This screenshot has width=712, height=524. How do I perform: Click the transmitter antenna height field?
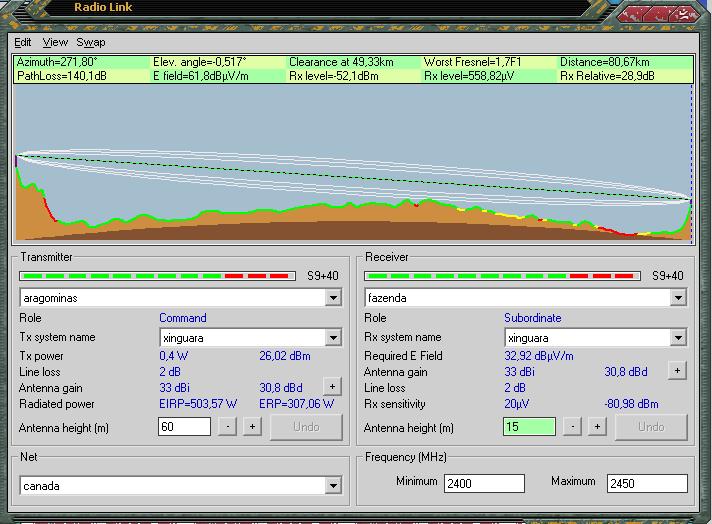coord(184,427)
